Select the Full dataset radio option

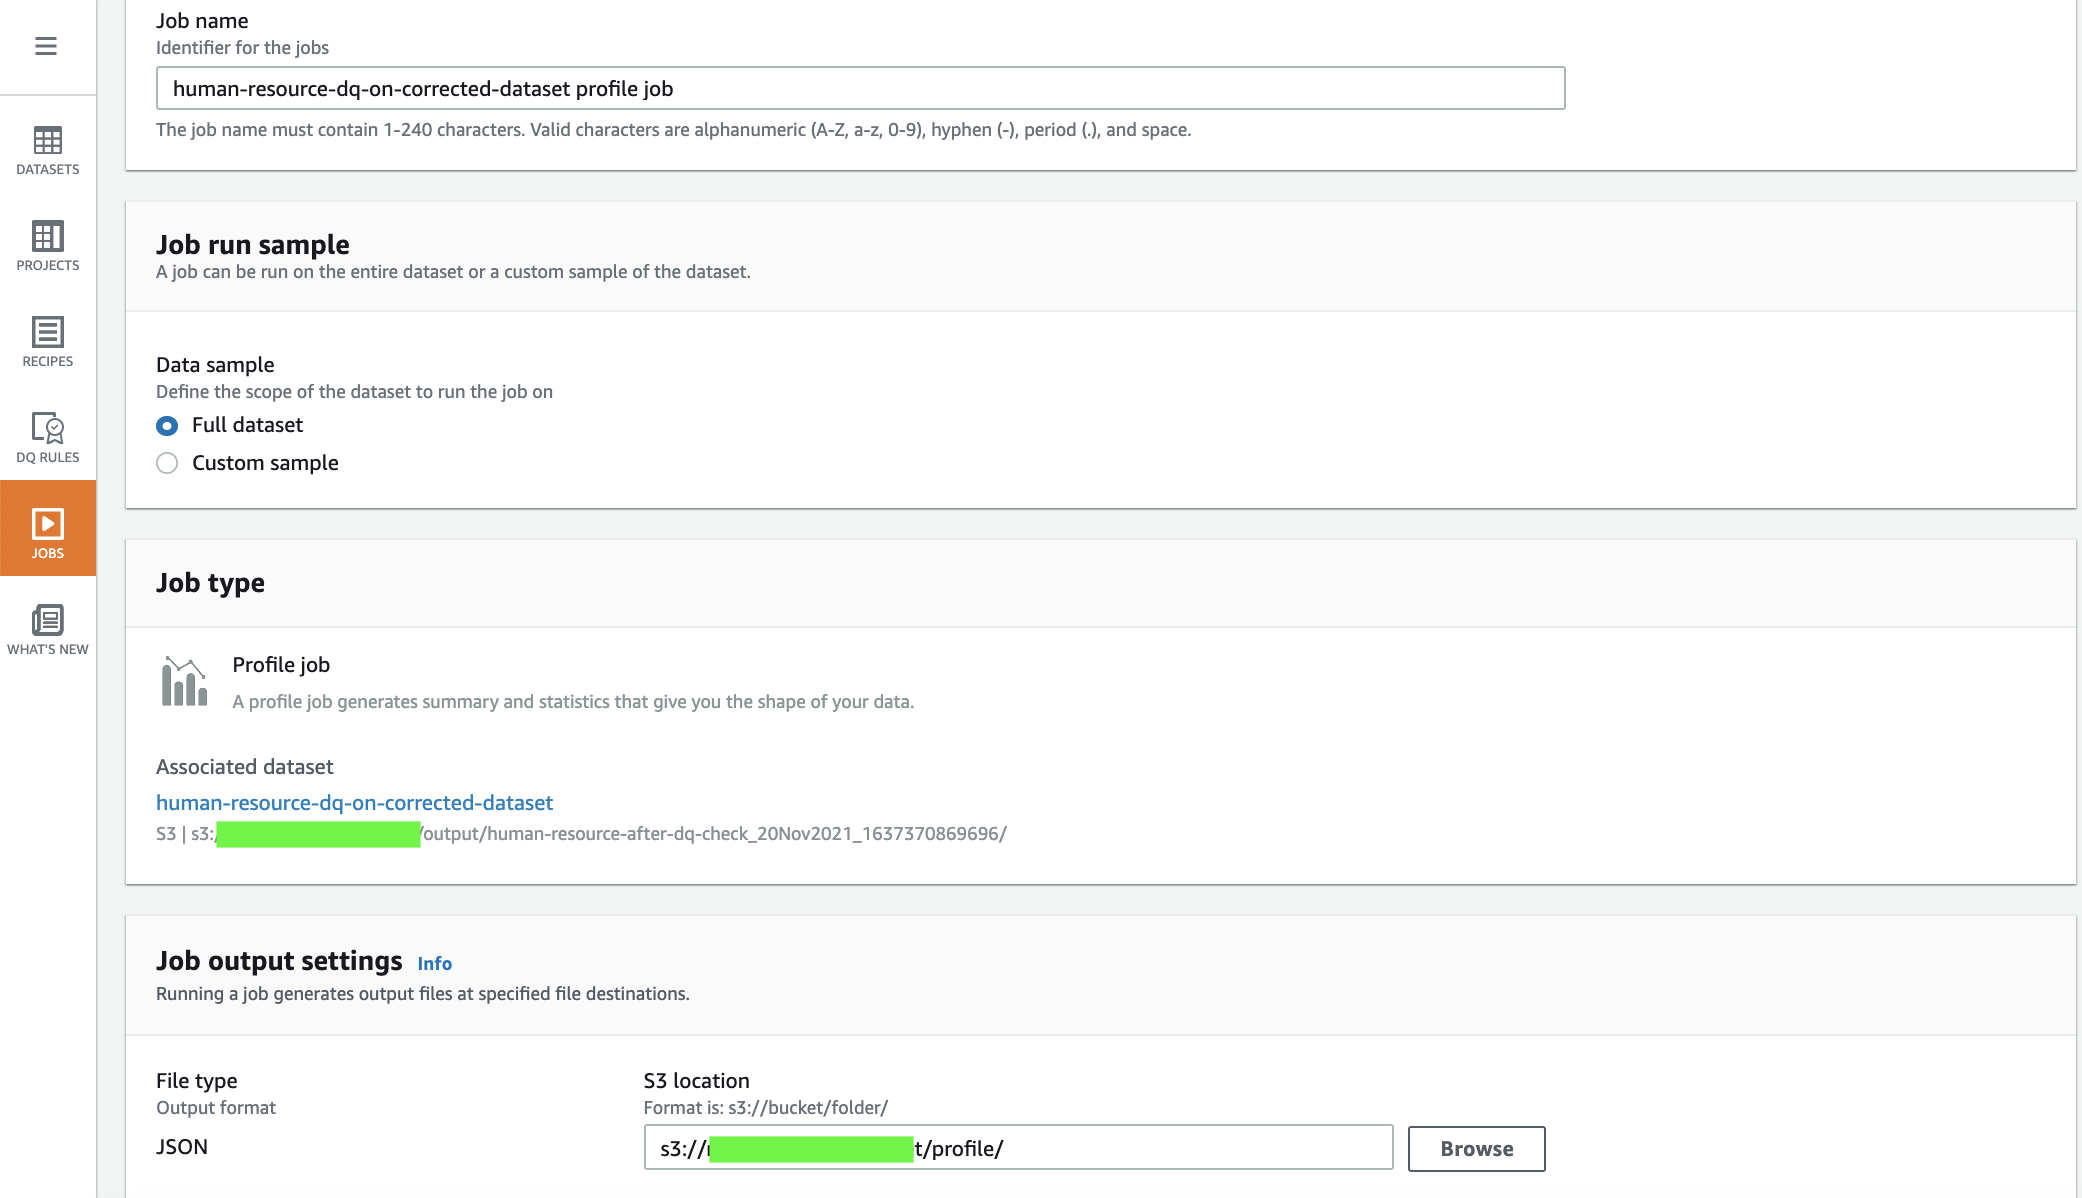pos(167,426)
